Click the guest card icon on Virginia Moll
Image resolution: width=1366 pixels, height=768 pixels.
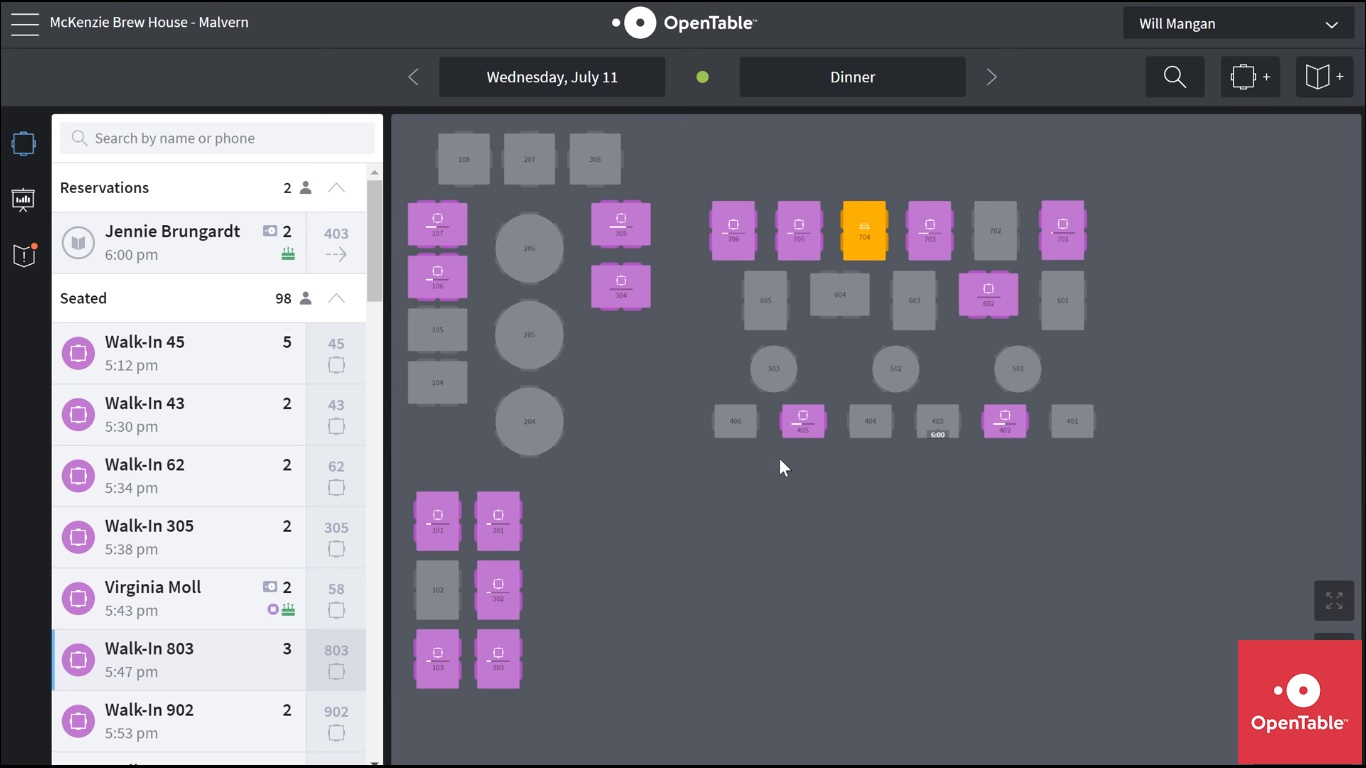270,587
